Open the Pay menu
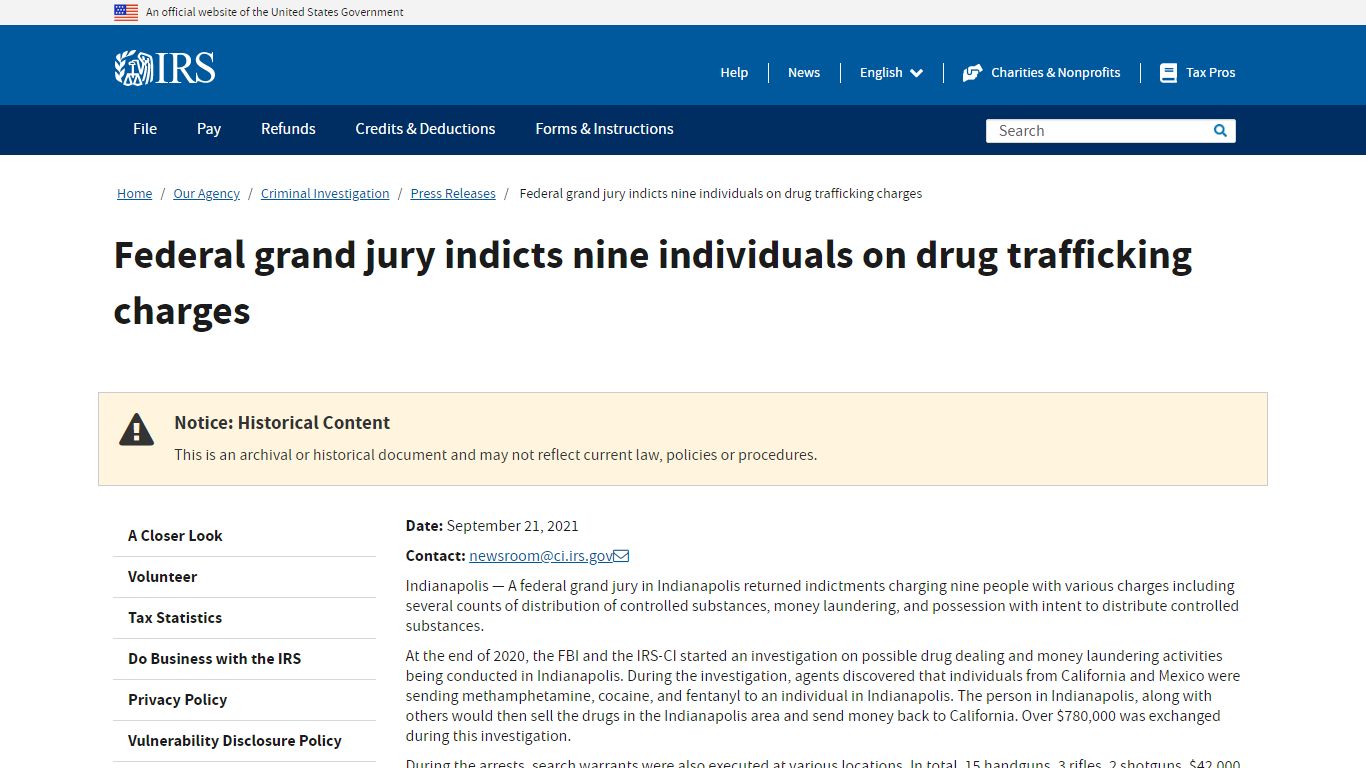The height and width of the screenshot is (768, 1366). click(209, 129)
